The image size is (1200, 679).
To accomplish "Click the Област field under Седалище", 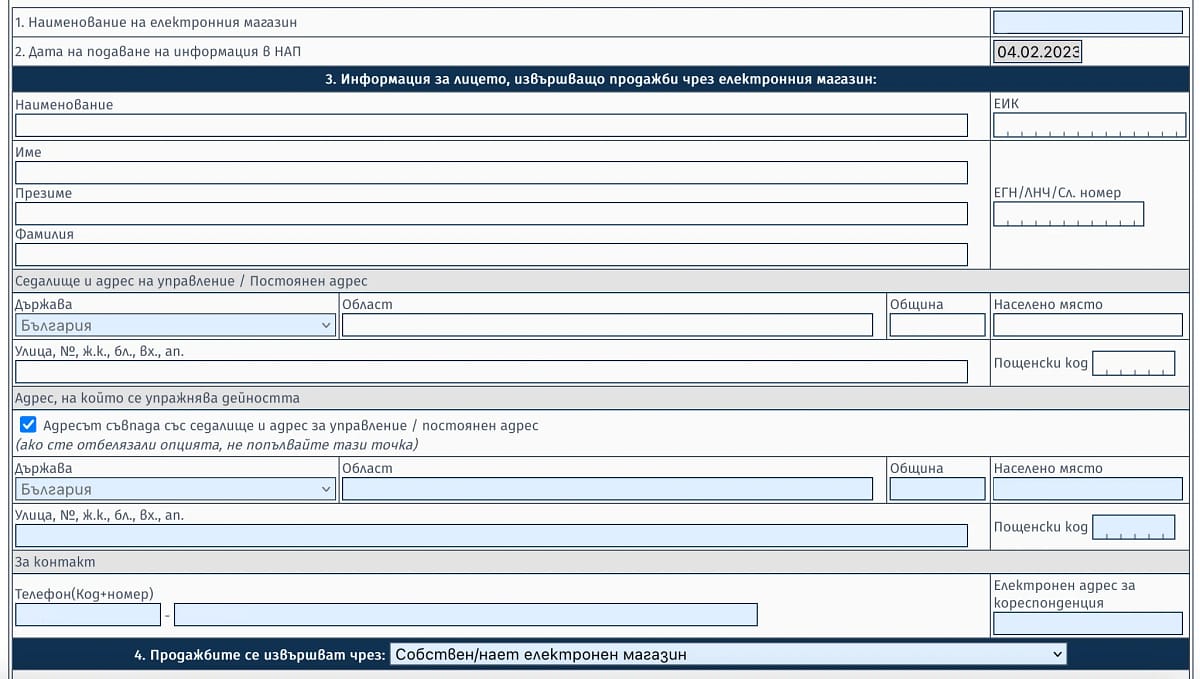I will [x=607, y=325].
